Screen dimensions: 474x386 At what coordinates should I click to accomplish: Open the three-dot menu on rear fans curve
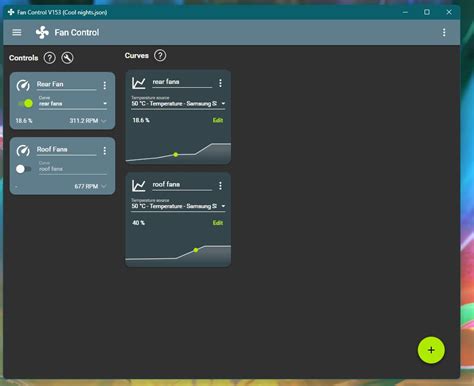click(x=220, y=83)
